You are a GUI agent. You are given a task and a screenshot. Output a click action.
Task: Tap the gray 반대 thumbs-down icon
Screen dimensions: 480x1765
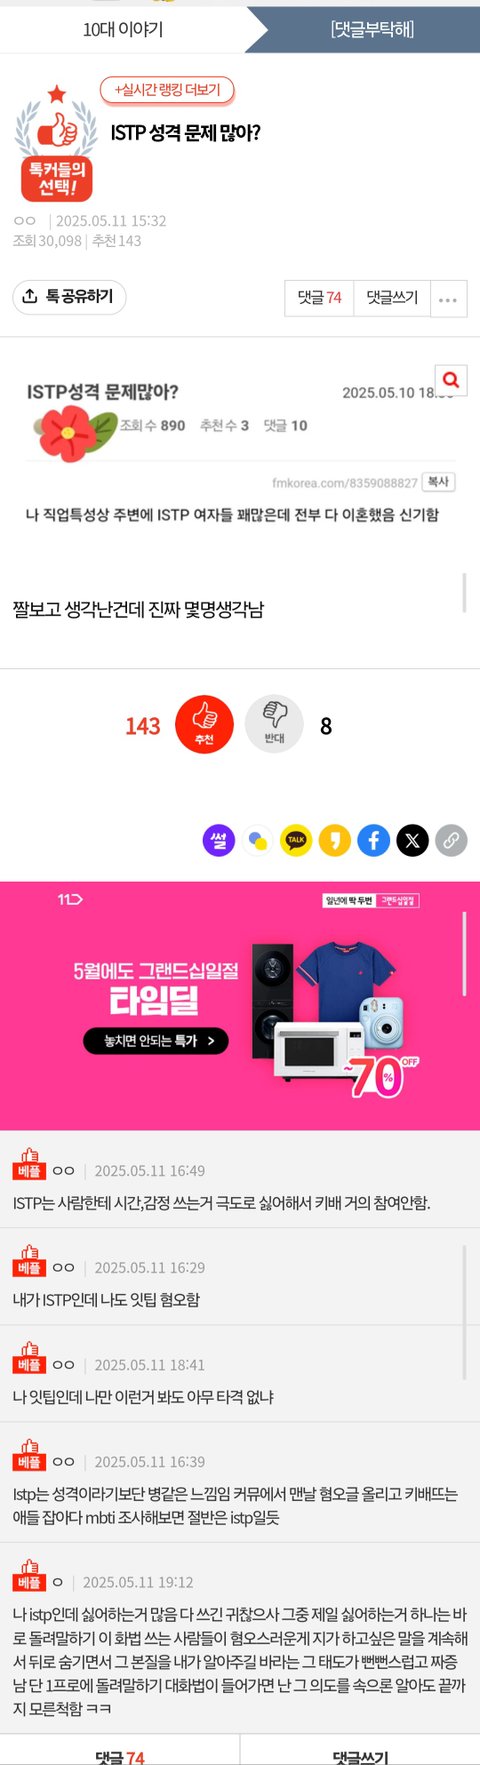[x=274, y=724]
